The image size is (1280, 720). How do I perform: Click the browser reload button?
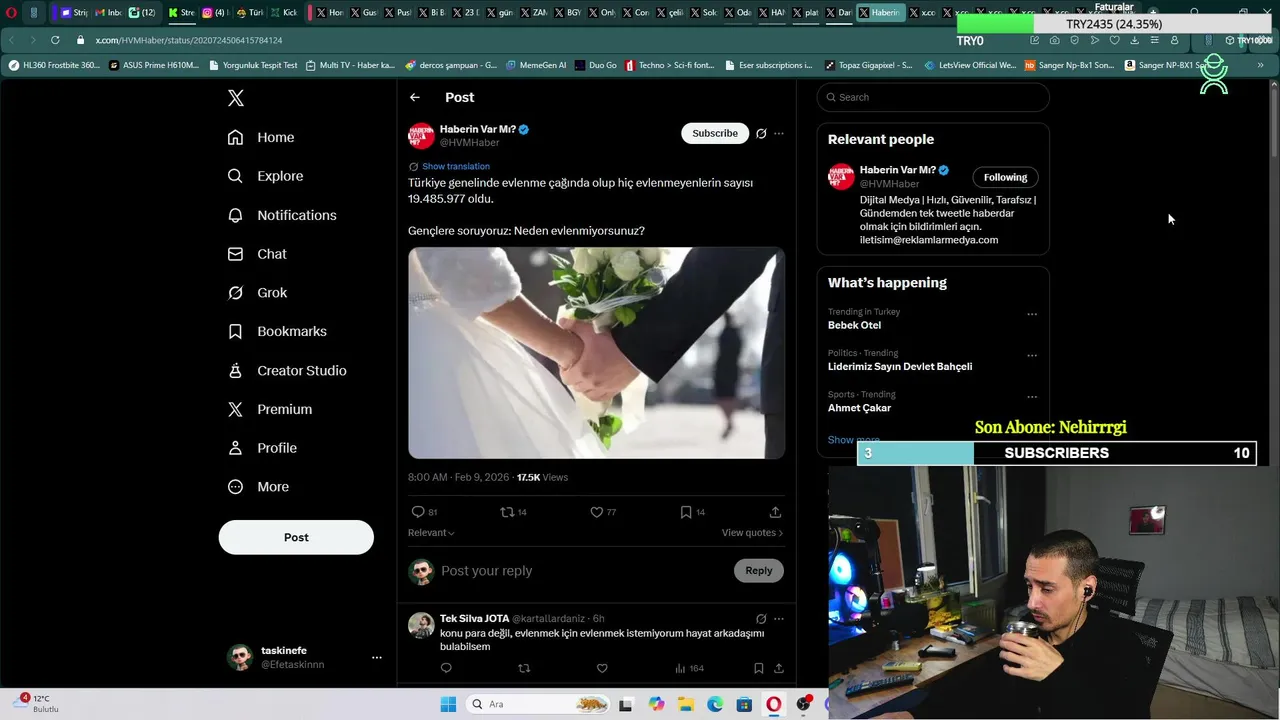[55, 40]
